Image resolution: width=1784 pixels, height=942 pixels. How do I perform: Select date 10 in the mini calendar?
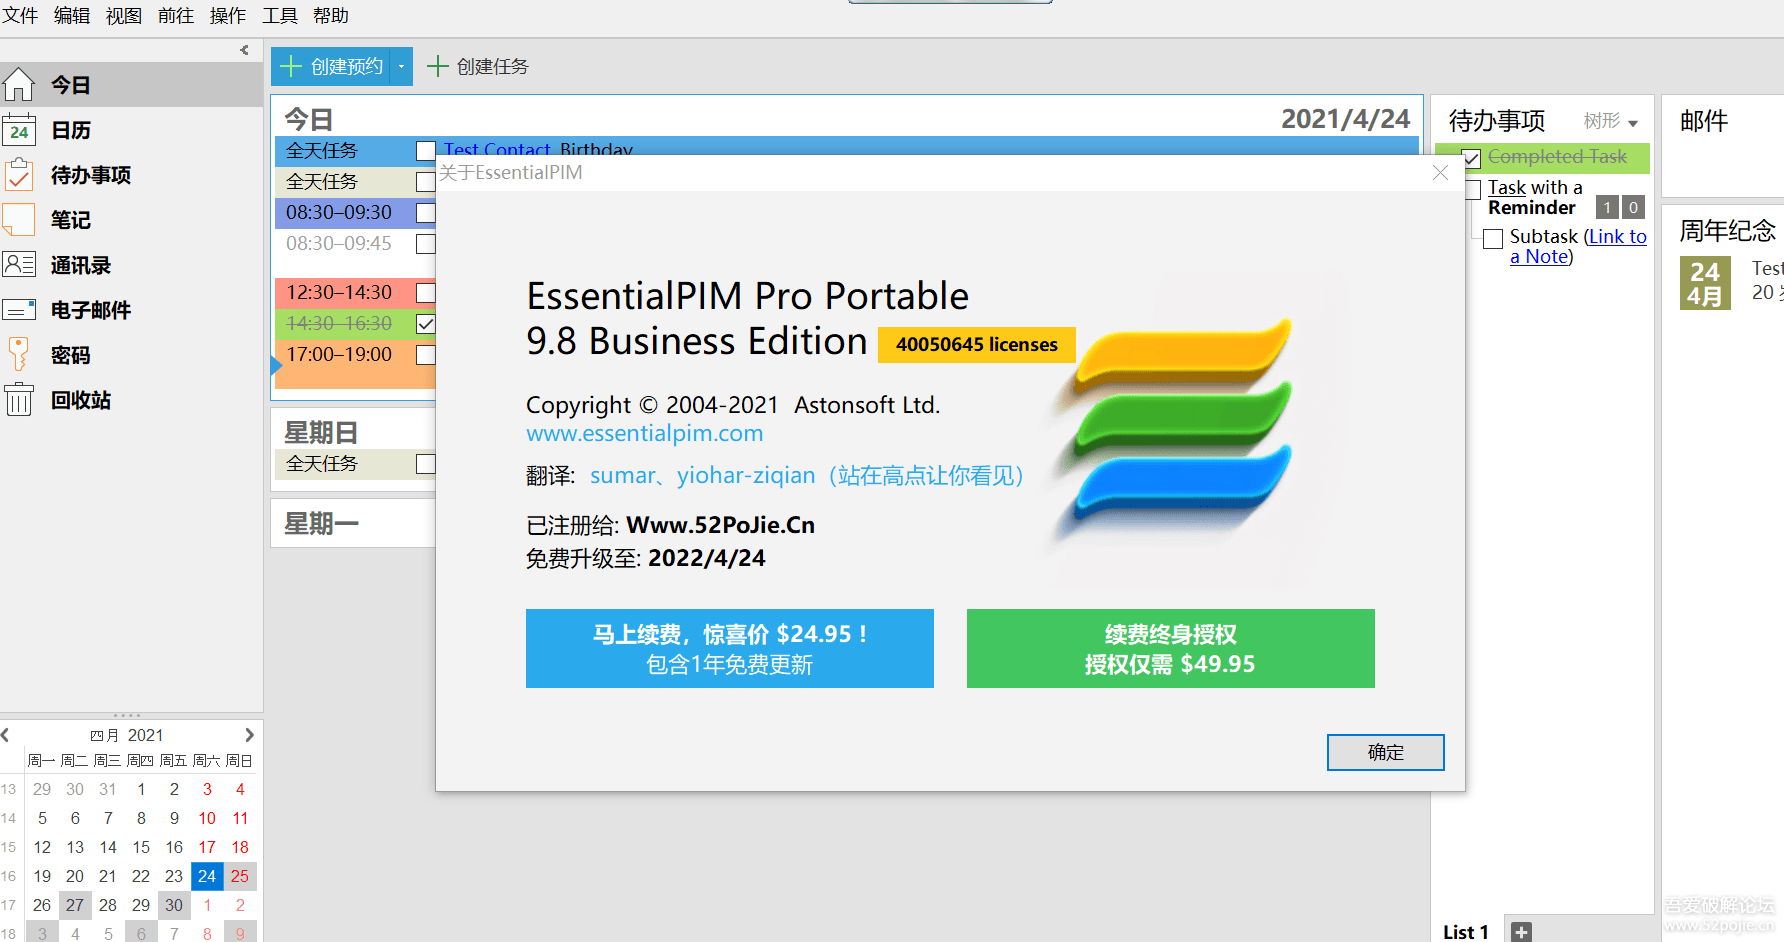pyautogui.click(x=207, y=818)
